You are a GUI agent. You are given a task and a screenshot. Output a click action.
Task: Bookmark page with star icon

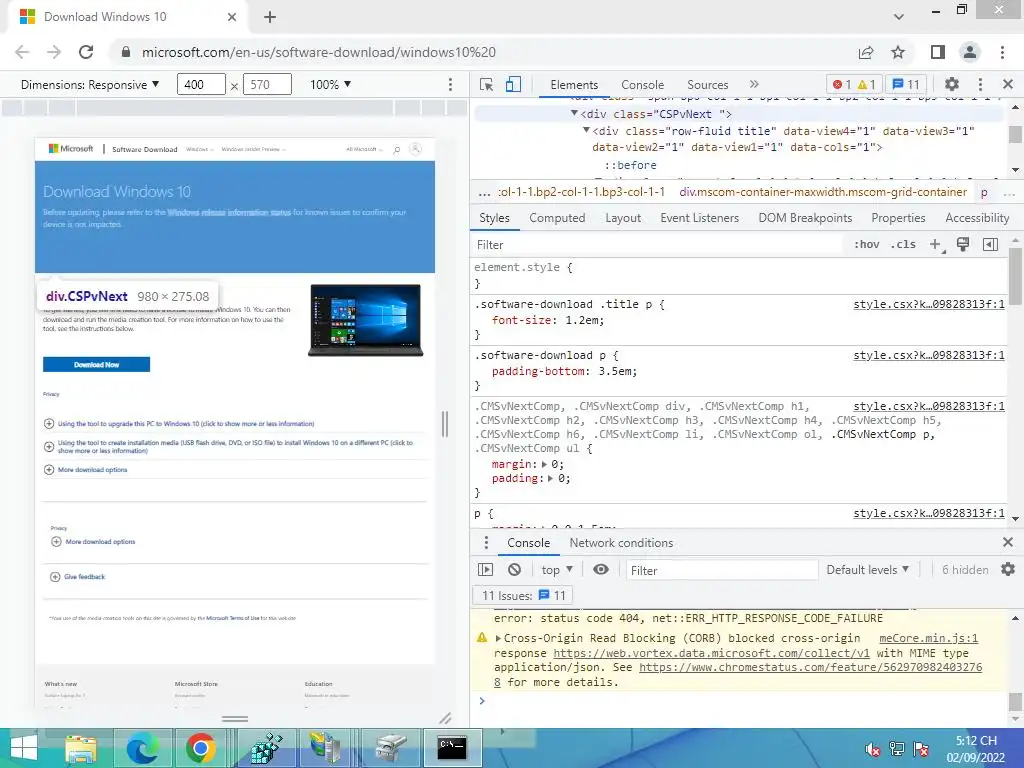(899, 52)
